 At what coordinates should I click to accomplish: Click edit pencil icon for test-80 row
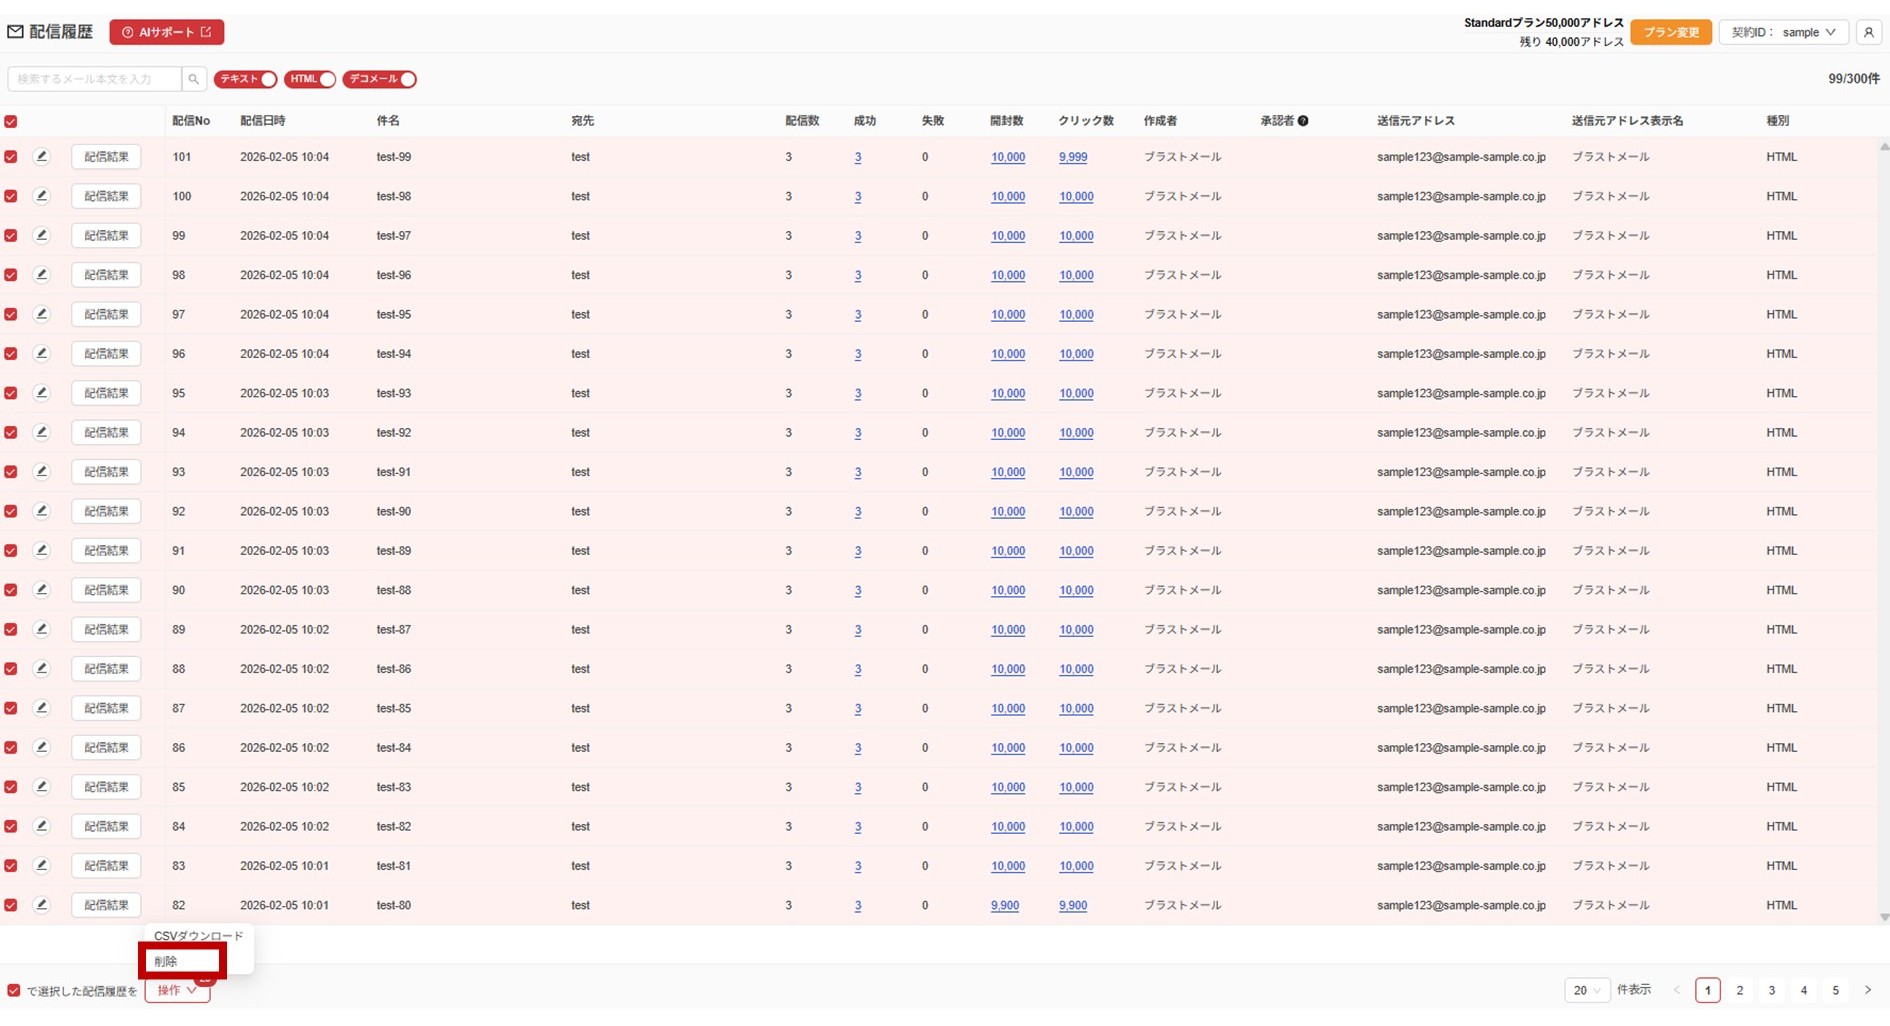click(x=41, y=905)
